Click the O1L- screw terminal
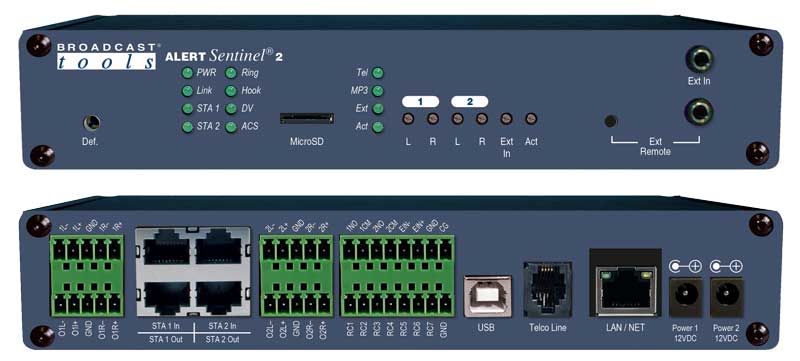 click(x=59, y=304)
